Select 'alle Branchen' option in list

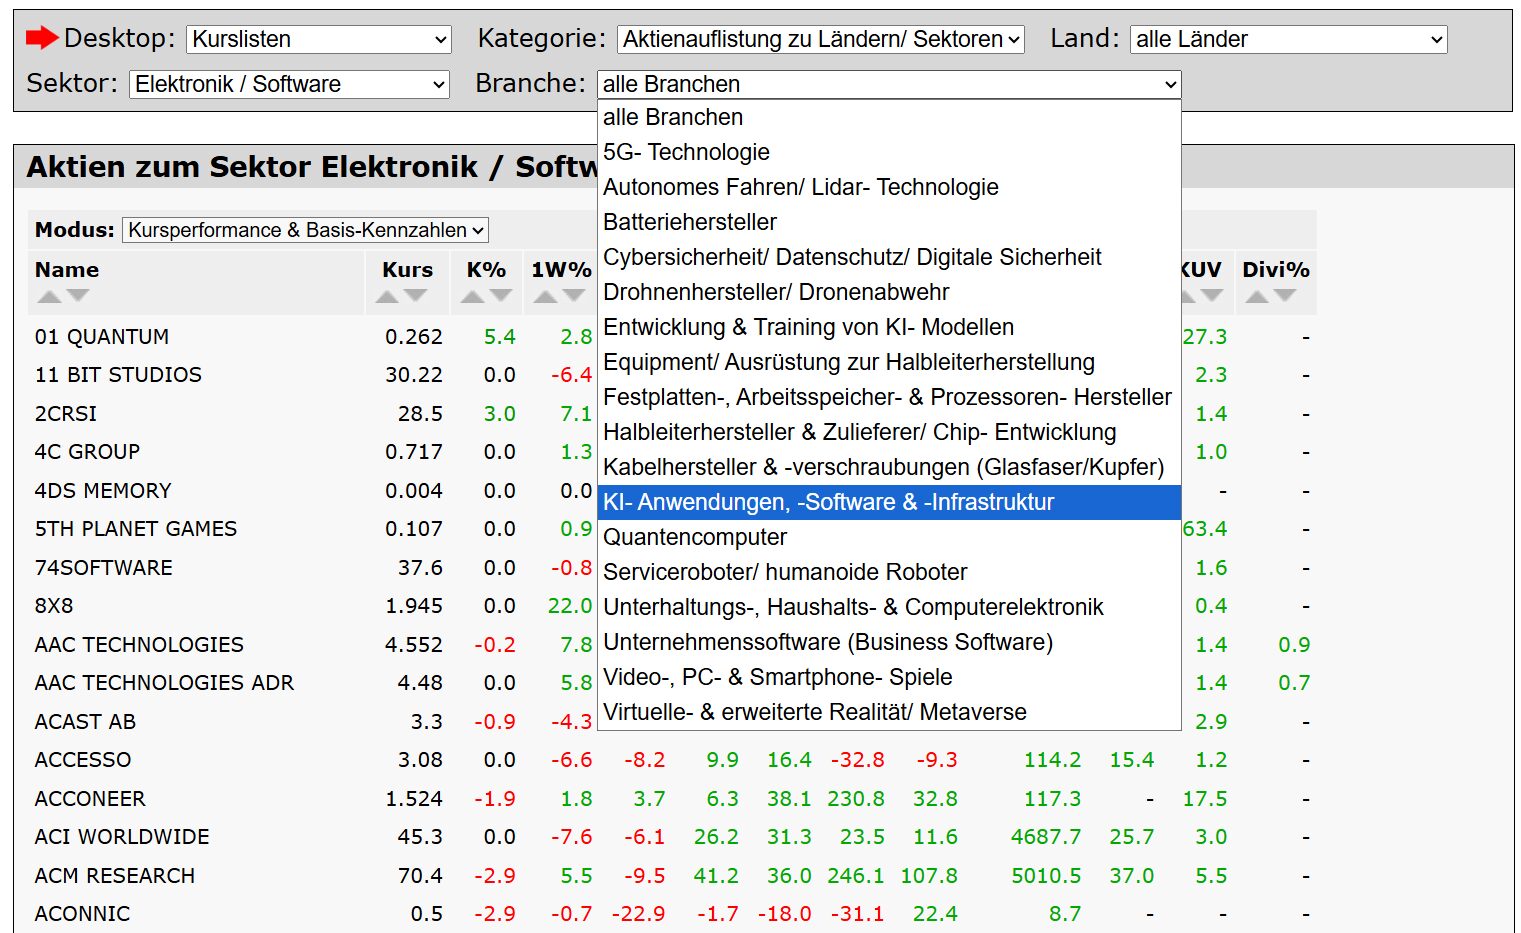889,117
